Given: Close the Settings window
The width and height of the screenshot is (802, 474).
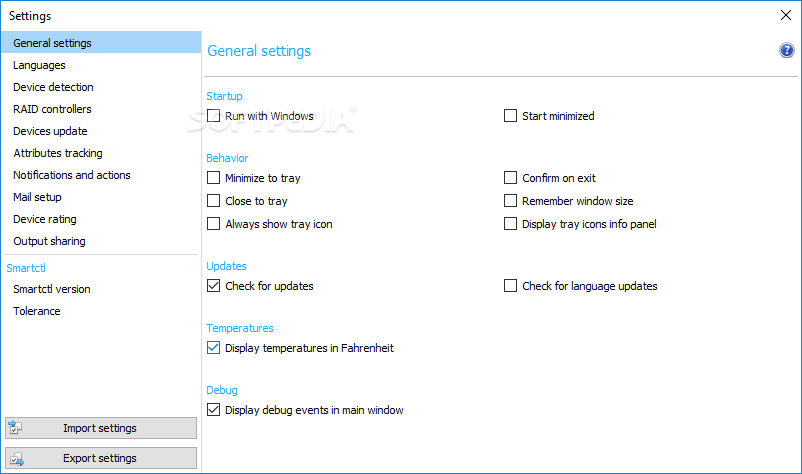Looking at the screenshot, I should (785, 15).
